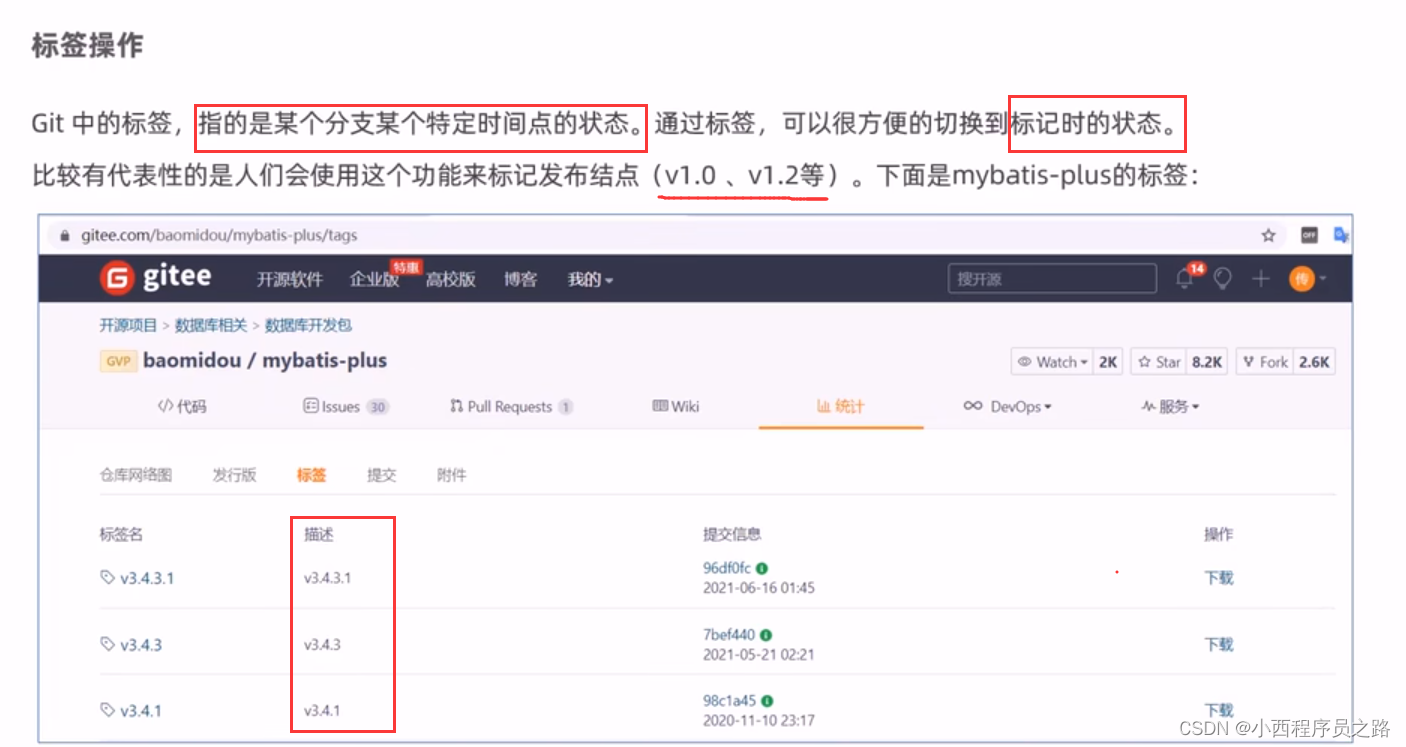Open the mybatis-plus repository link

click(x=324, y=360)
